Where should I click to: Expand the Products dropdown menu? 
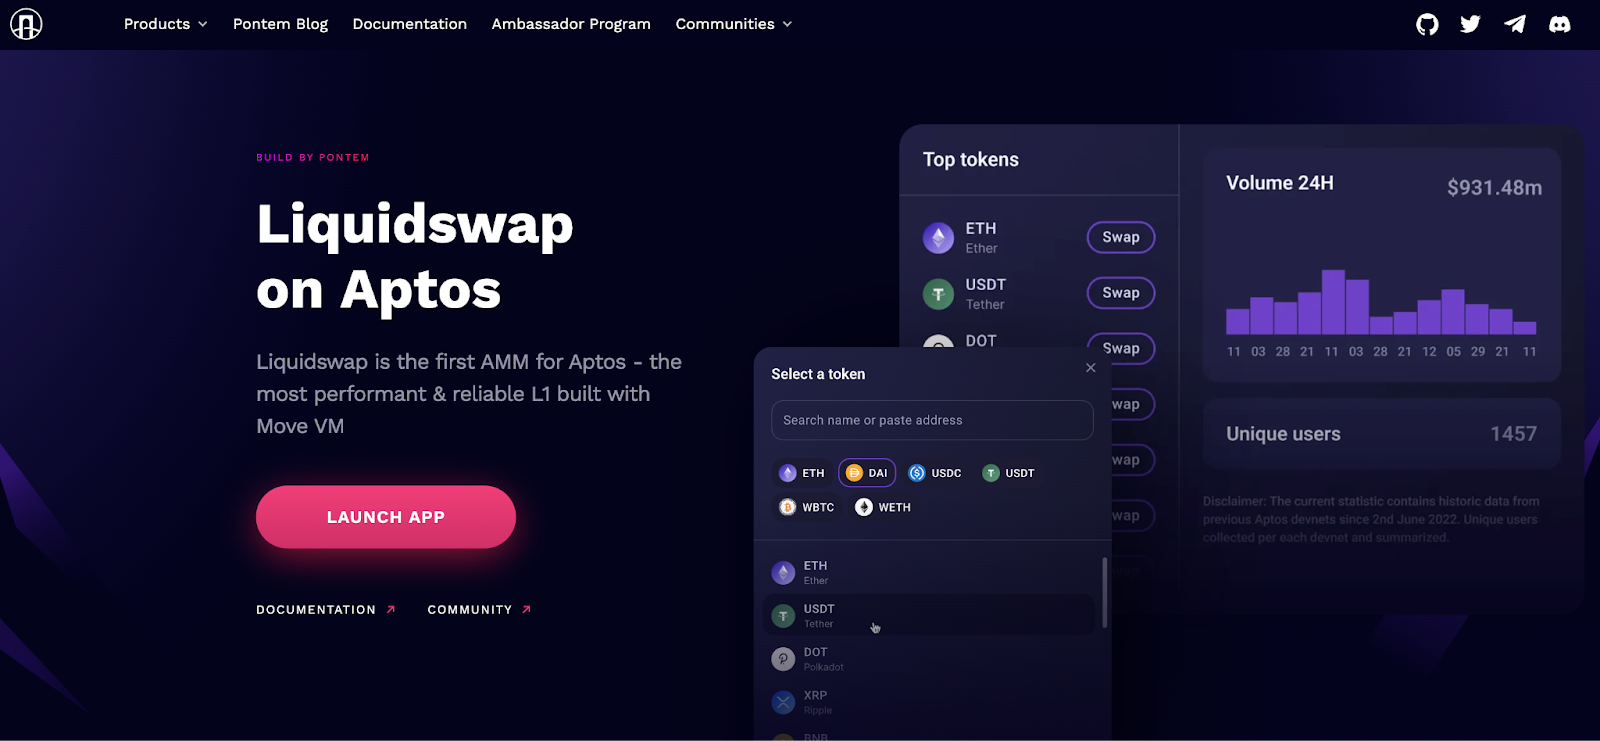point(166,24)
